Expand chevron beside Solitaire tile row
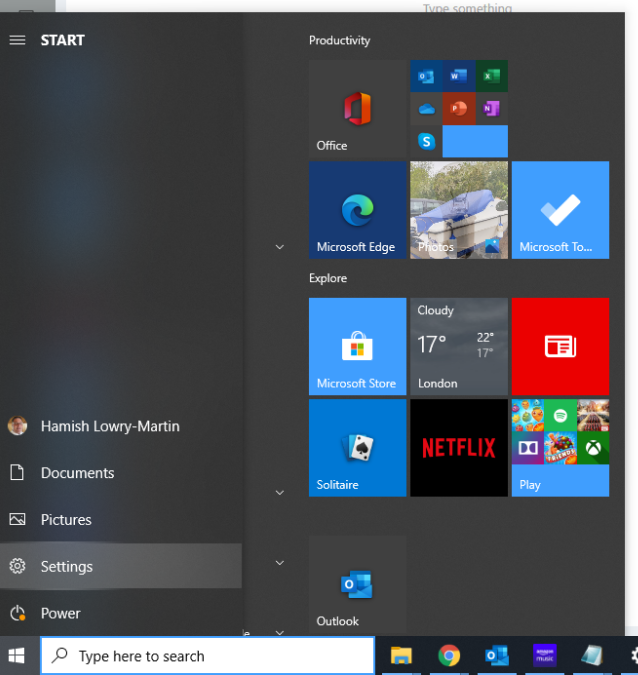This screenshot has height=675, width=638. click(x=280, y=492)
